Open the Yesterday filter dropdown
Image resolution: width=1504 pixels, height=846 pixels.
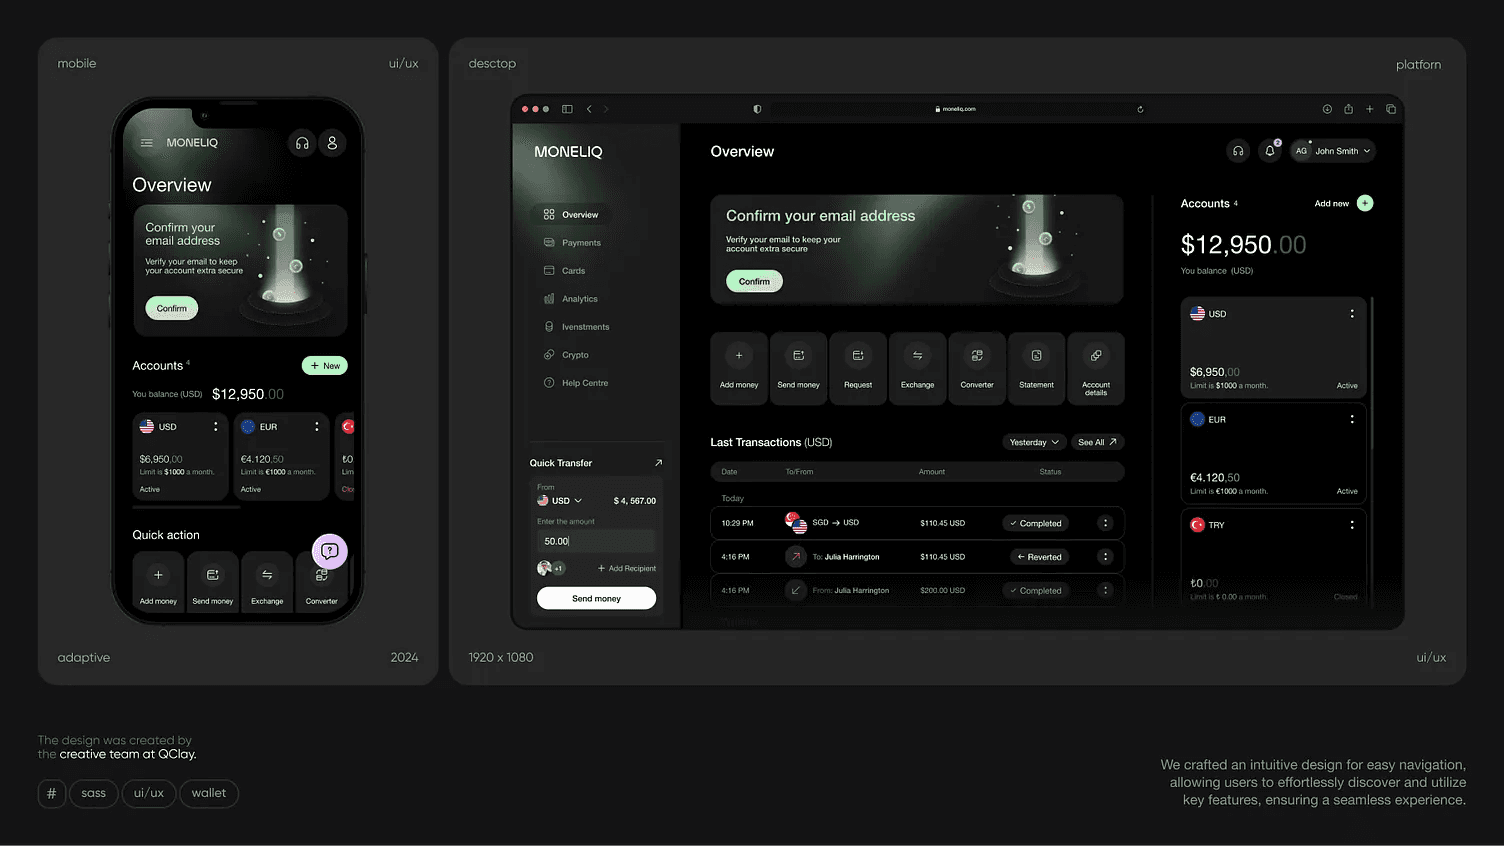tap(1034, 442)
